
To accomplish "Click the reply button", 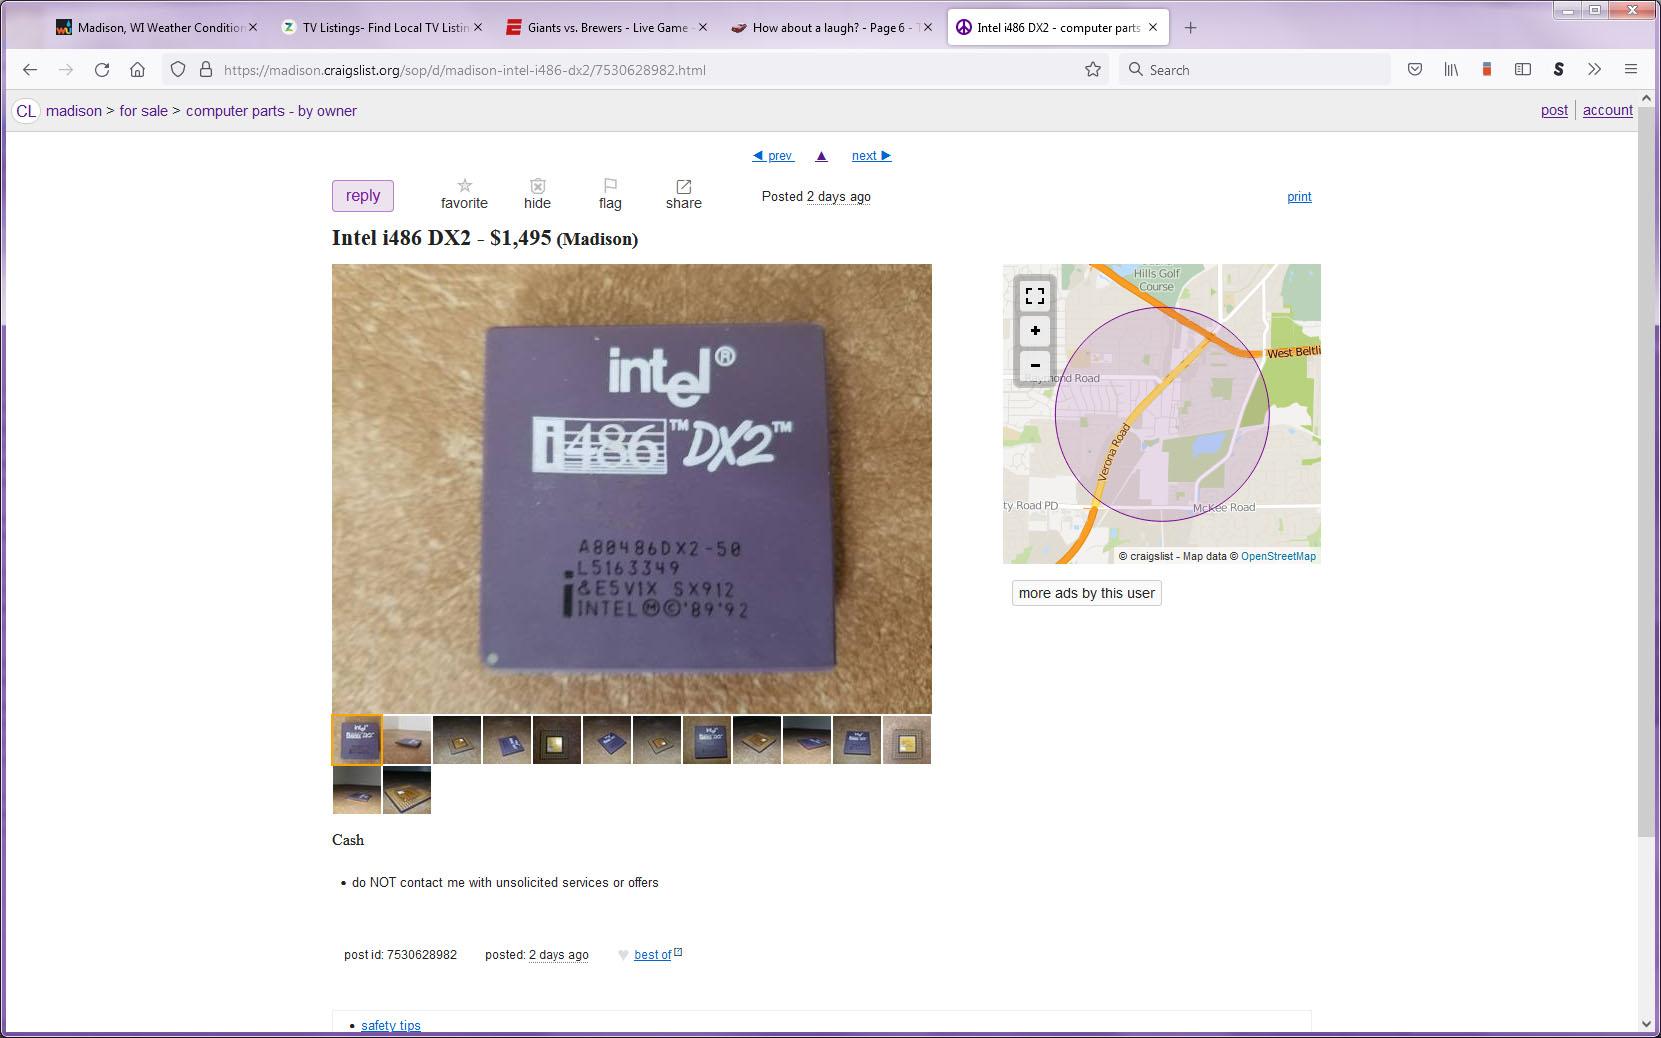I will (363, 196).
